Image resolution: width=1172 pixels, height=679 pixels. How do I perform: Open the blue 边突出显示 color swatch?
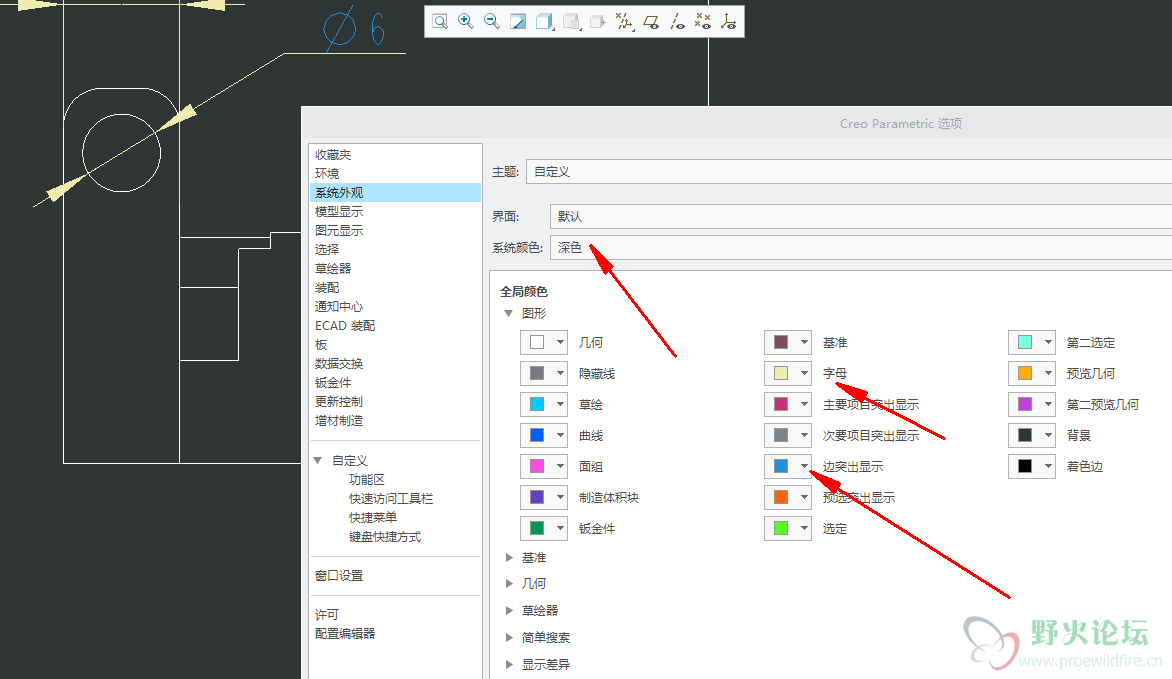788,467
